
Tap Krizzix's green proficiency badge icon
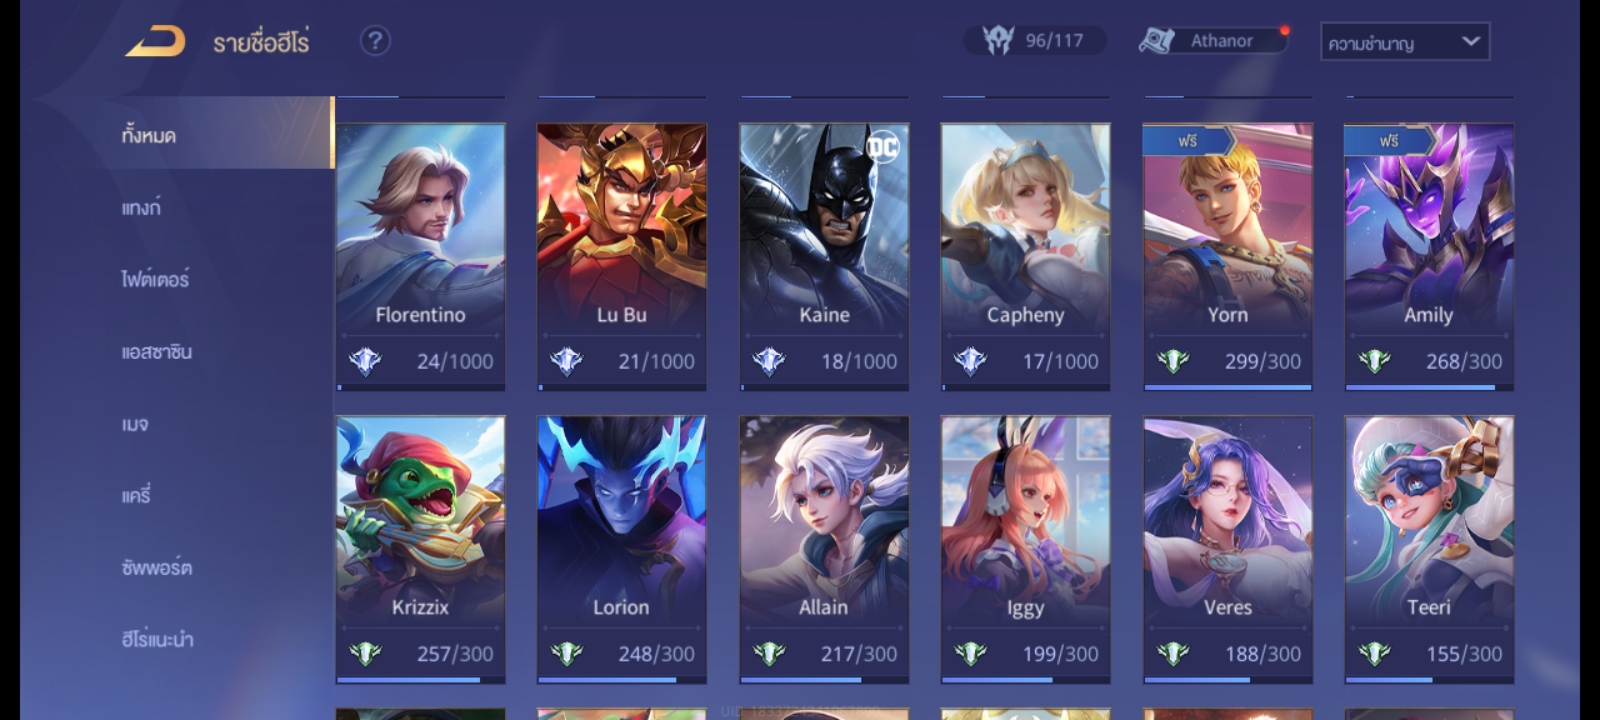(x=365, y=654)
